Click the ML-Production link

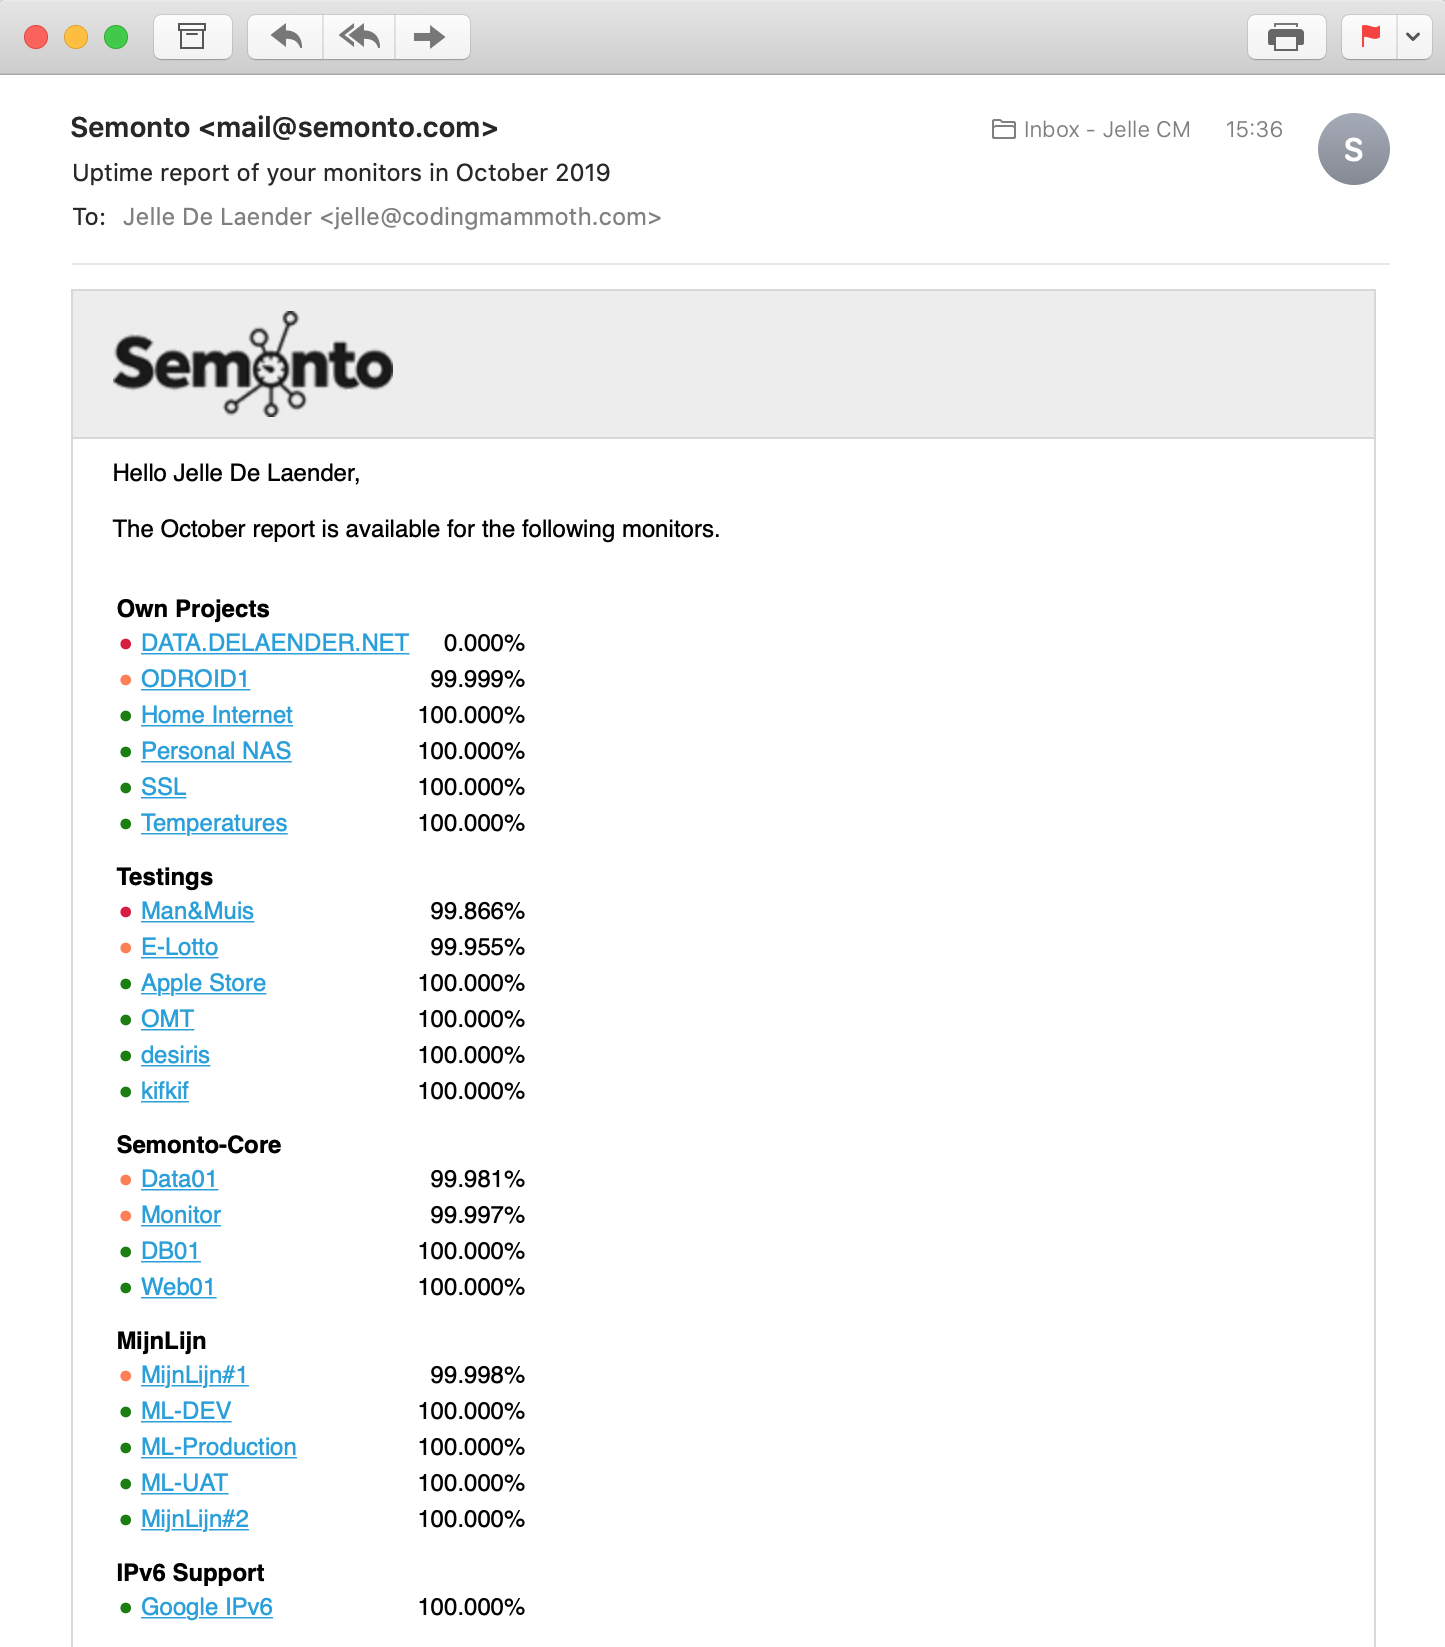pyautogui.click(x=218, y=1447)
